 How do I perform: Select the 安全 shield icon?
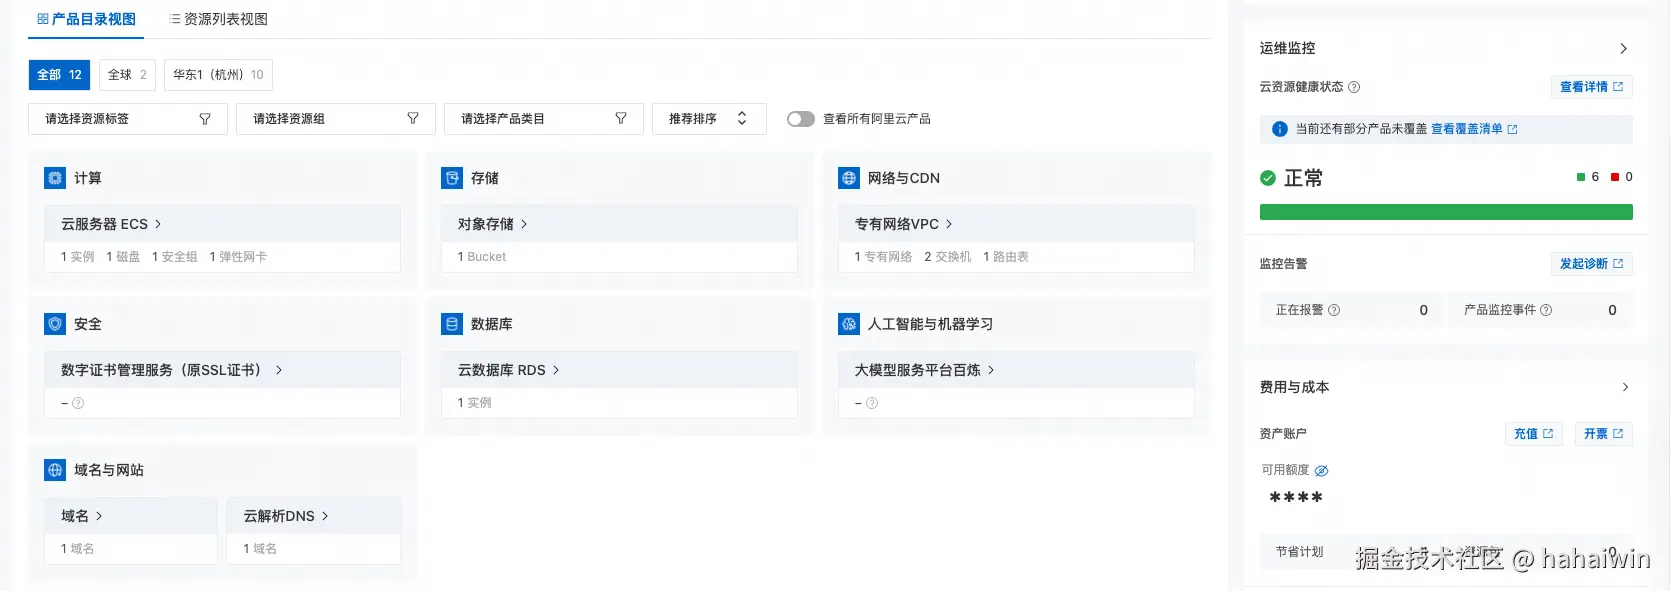[x=55, y=324]
